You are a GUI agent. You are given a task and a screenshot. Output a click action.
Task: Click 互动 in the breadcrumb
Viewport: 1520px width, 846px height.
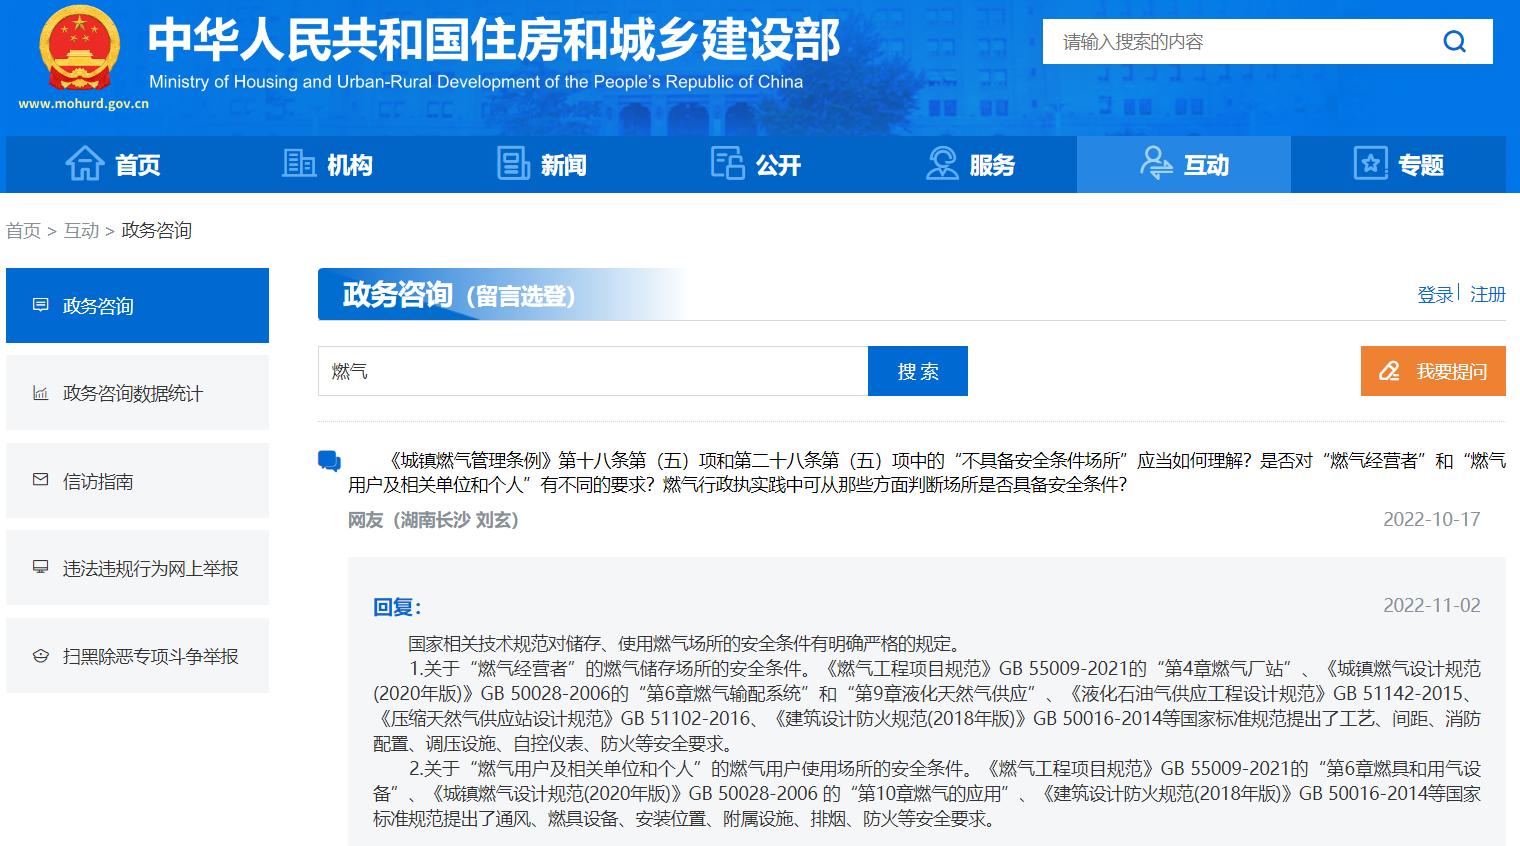82,231
